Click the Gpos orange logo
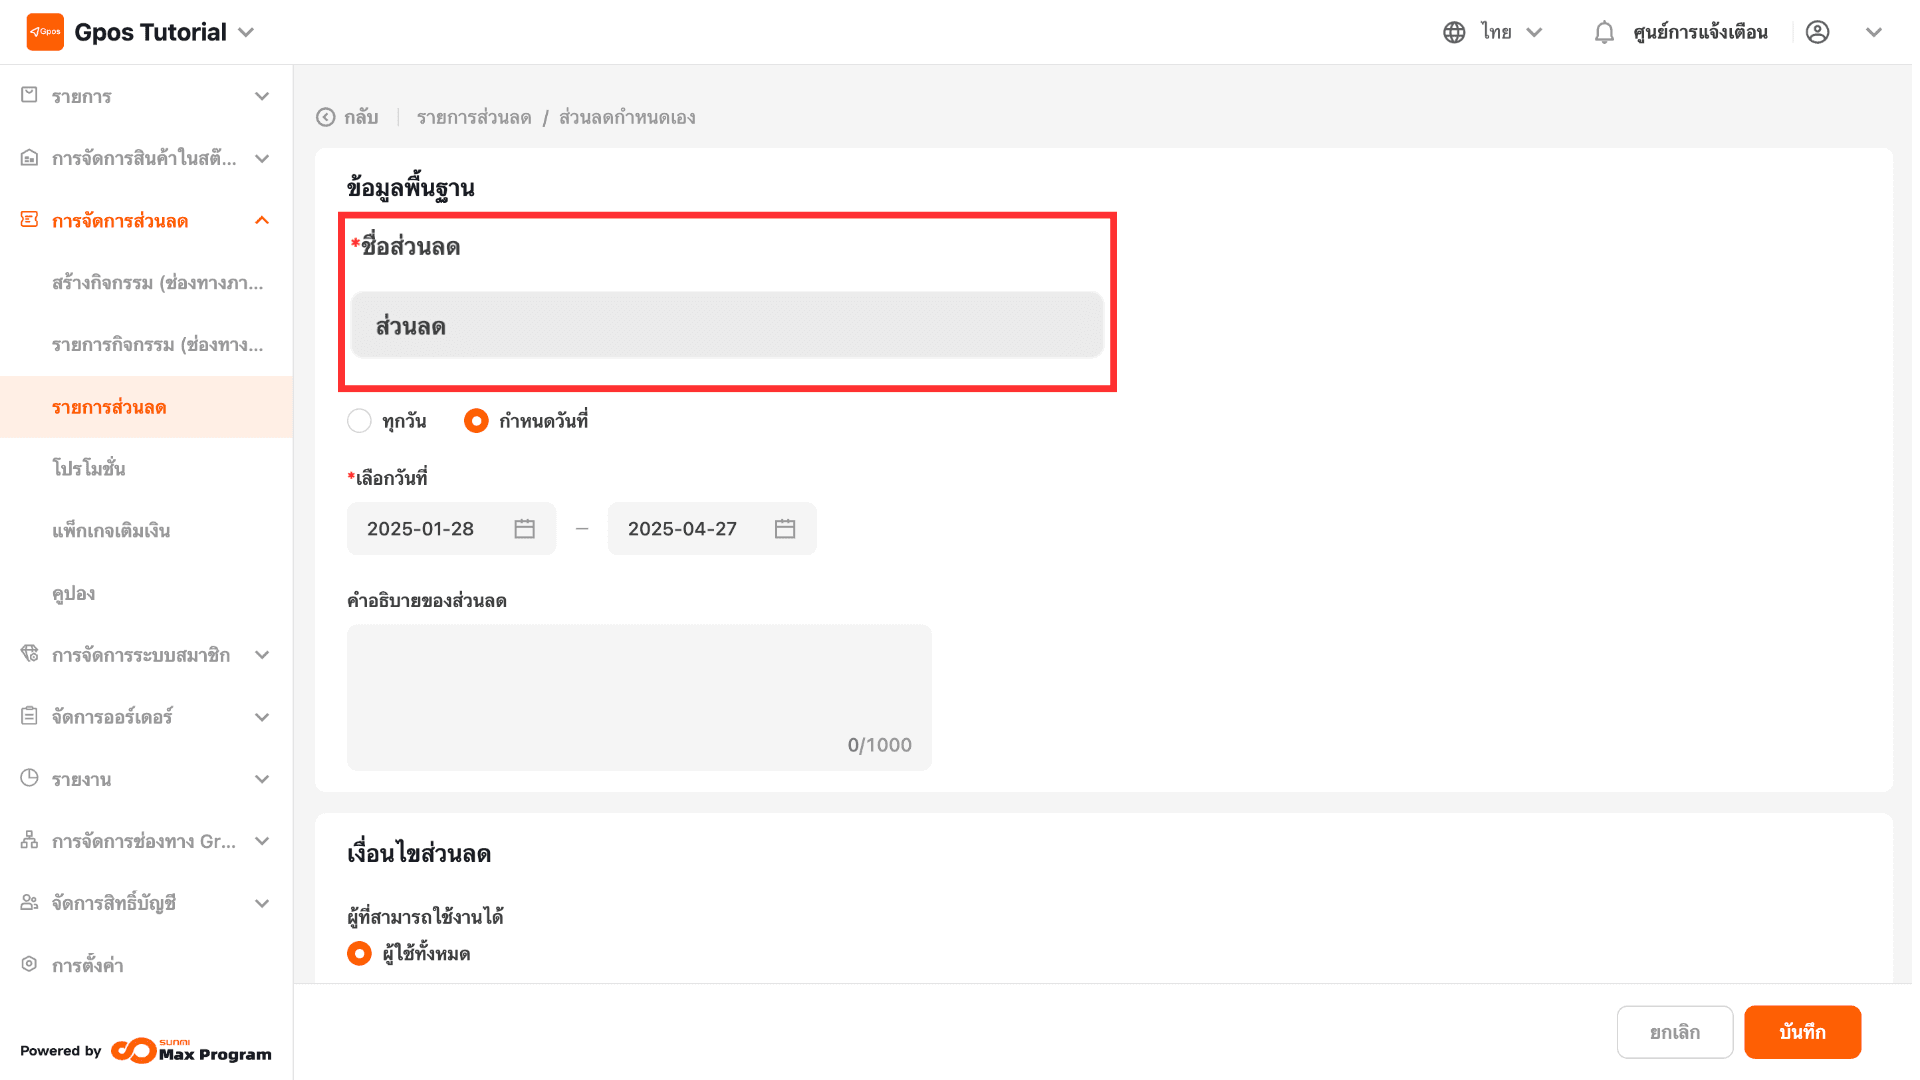The image size is (1920, 1080). (x=45, y=32)
